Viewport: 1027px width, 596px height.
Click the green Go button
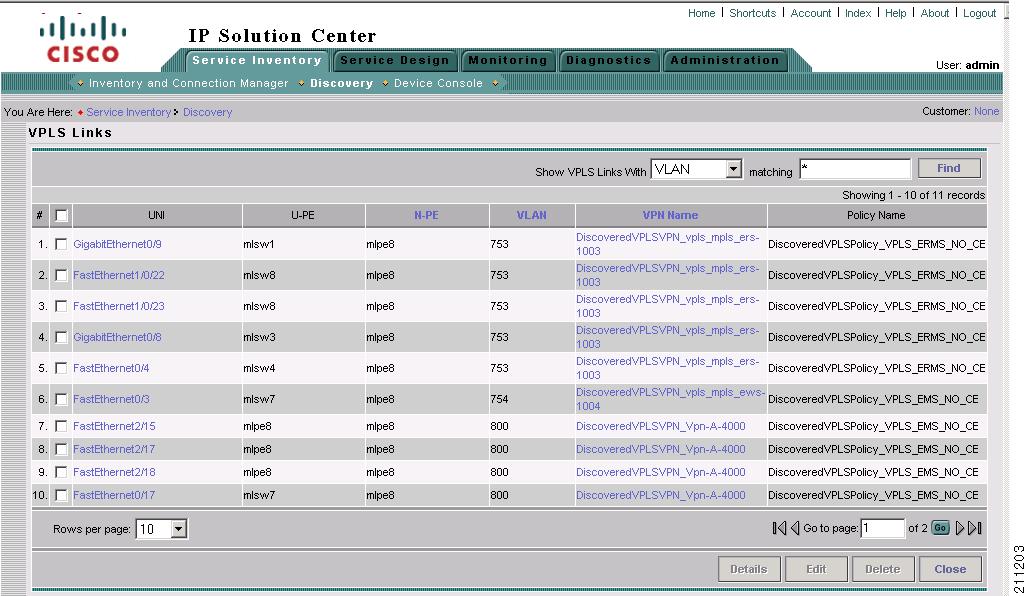click(x=940, y=528)
